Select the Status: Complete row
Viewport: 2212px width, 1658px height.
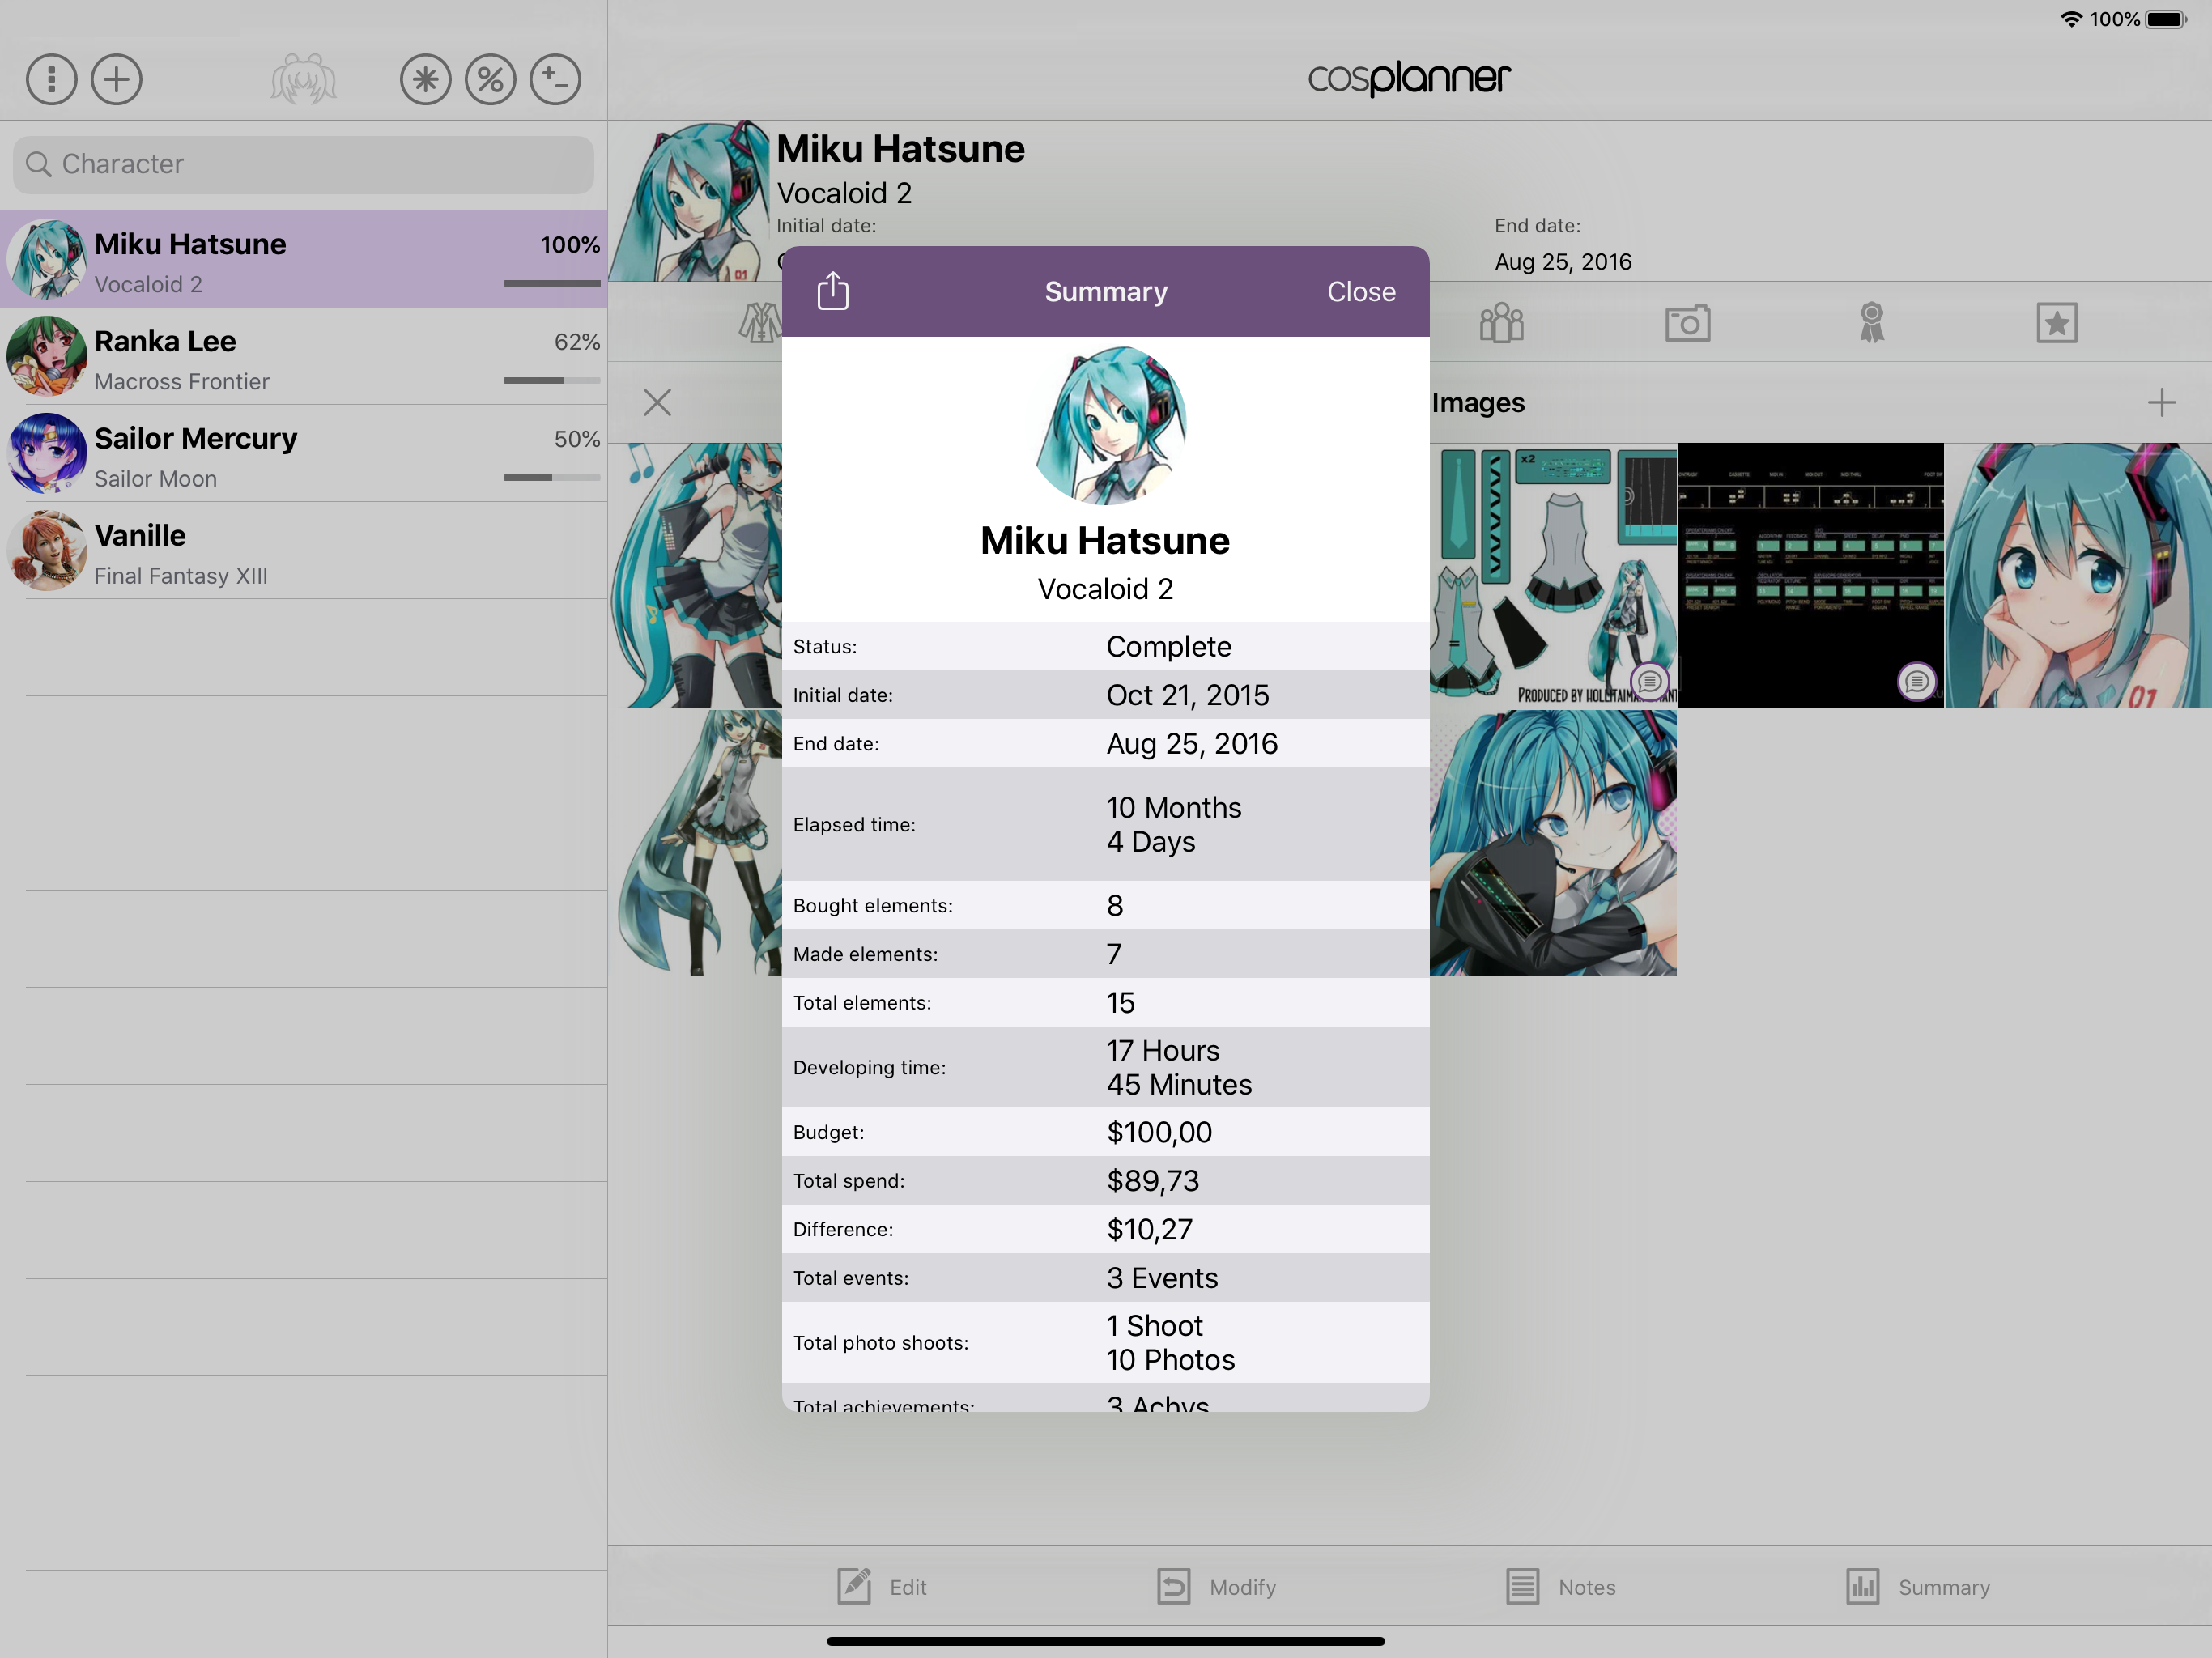[1105, 646]
